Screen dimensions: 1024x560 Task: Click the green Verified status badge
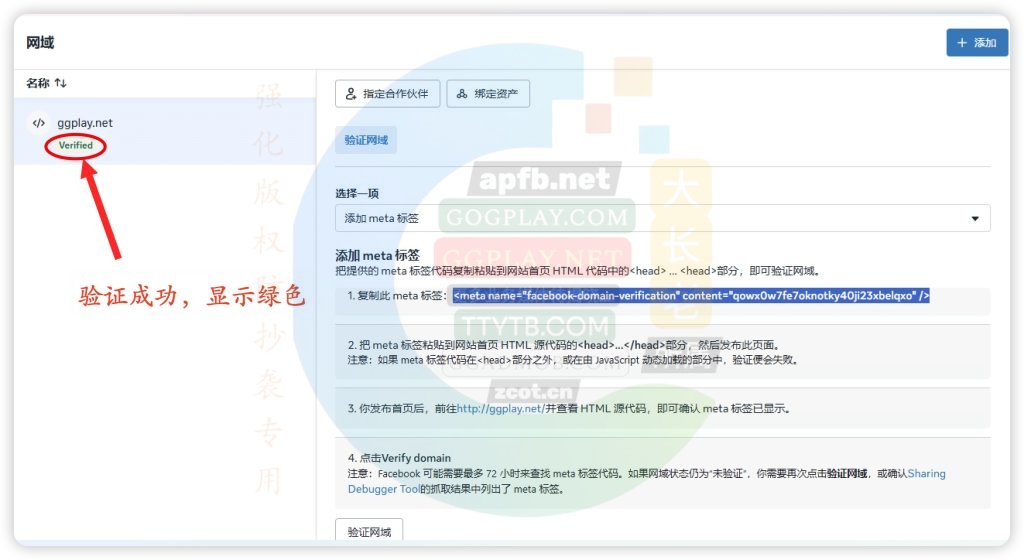pyautogui.click(x=75, y=146)
